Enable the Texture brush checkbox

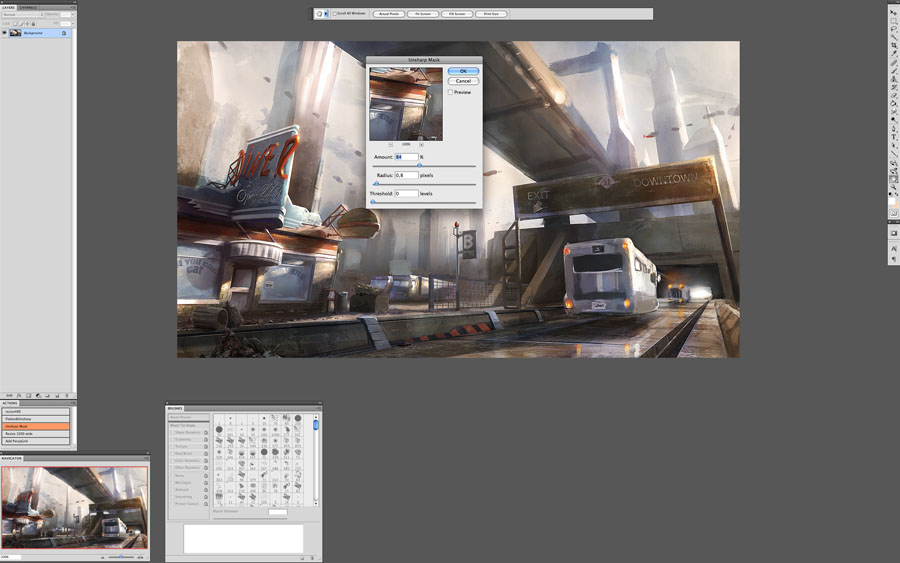(x=172, y=446)
